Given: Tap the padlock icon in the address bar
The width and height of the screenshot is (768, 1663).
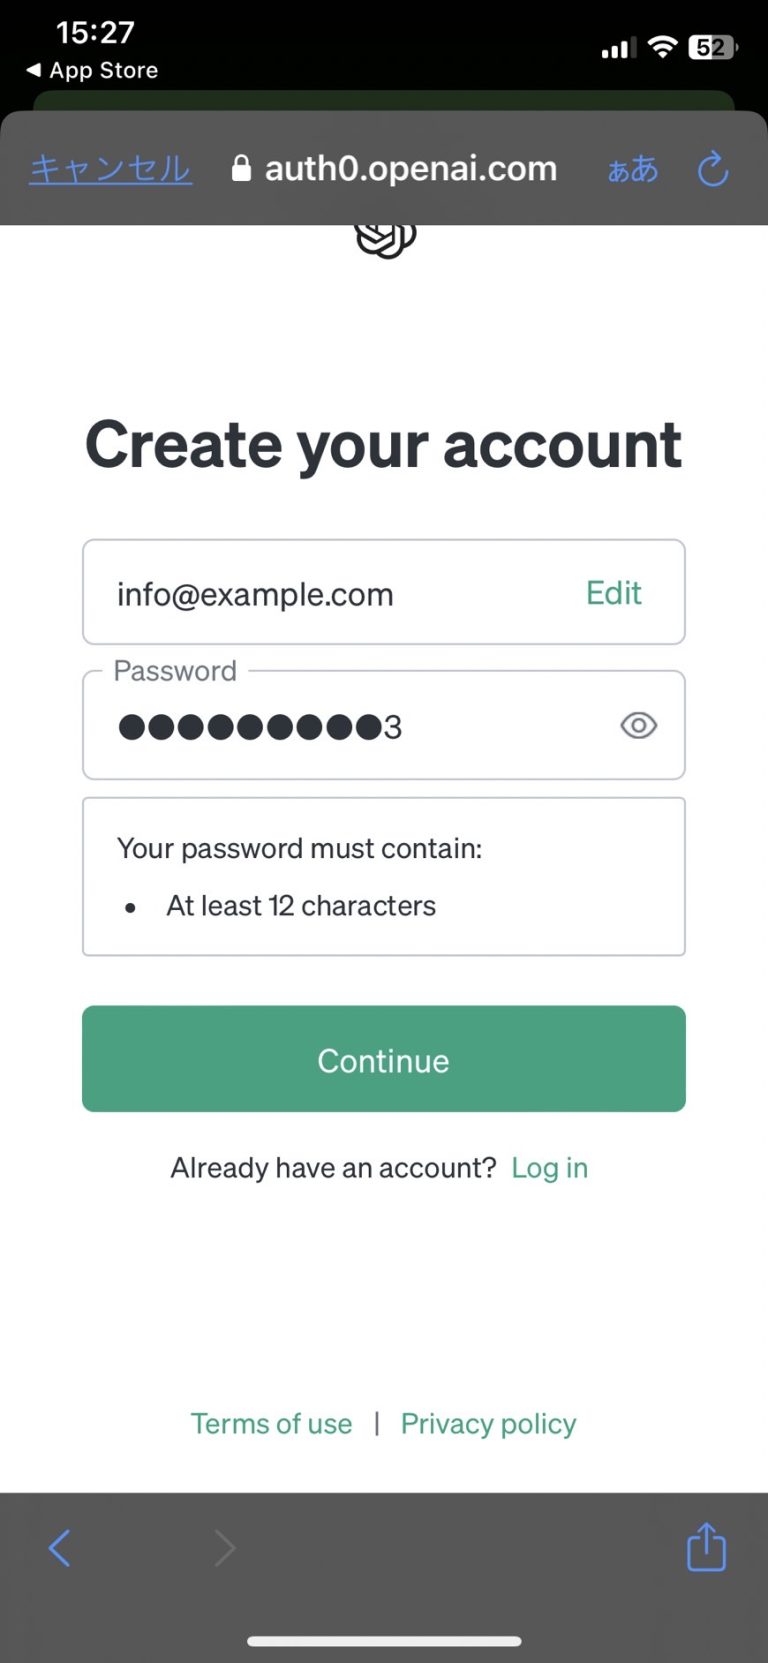Looking at the screenshot, I should [241, 168].
